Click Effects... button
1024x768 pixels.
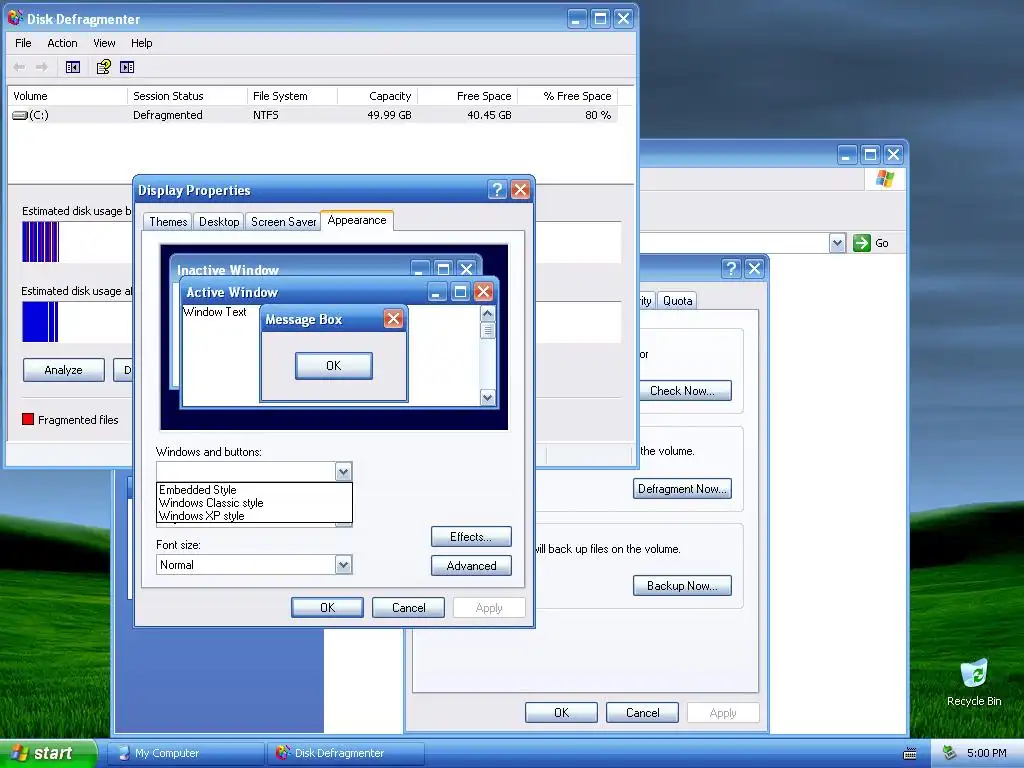pos(471,537)
